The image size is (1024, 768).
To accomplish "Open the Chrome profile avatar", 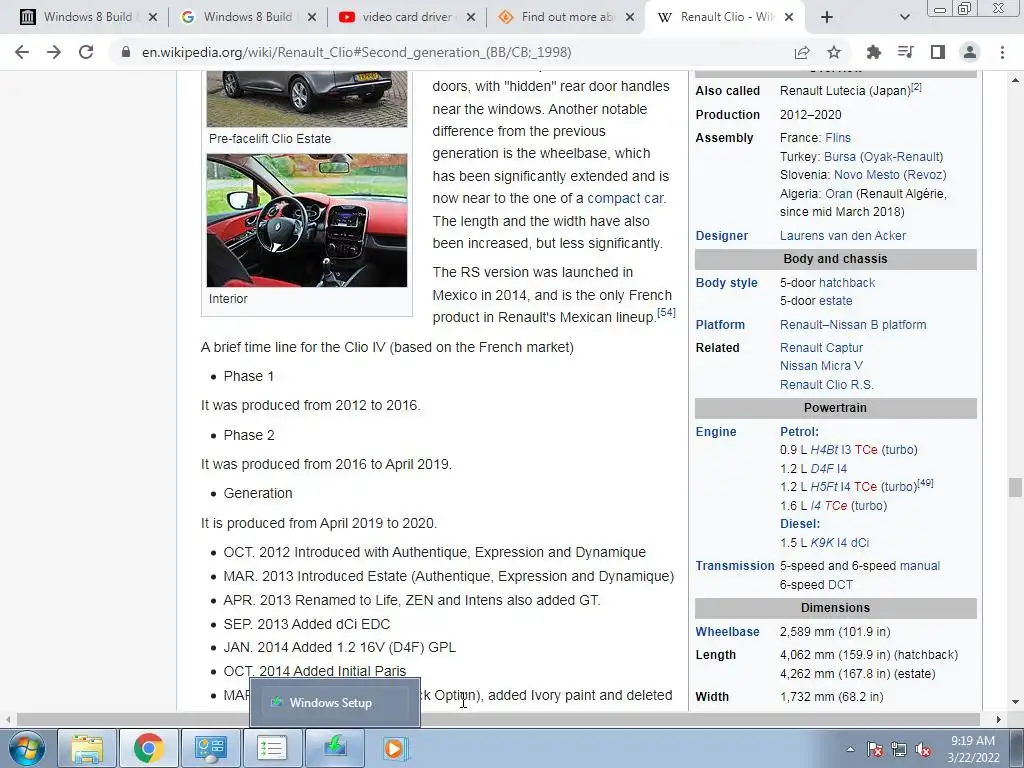I will 970,52.
